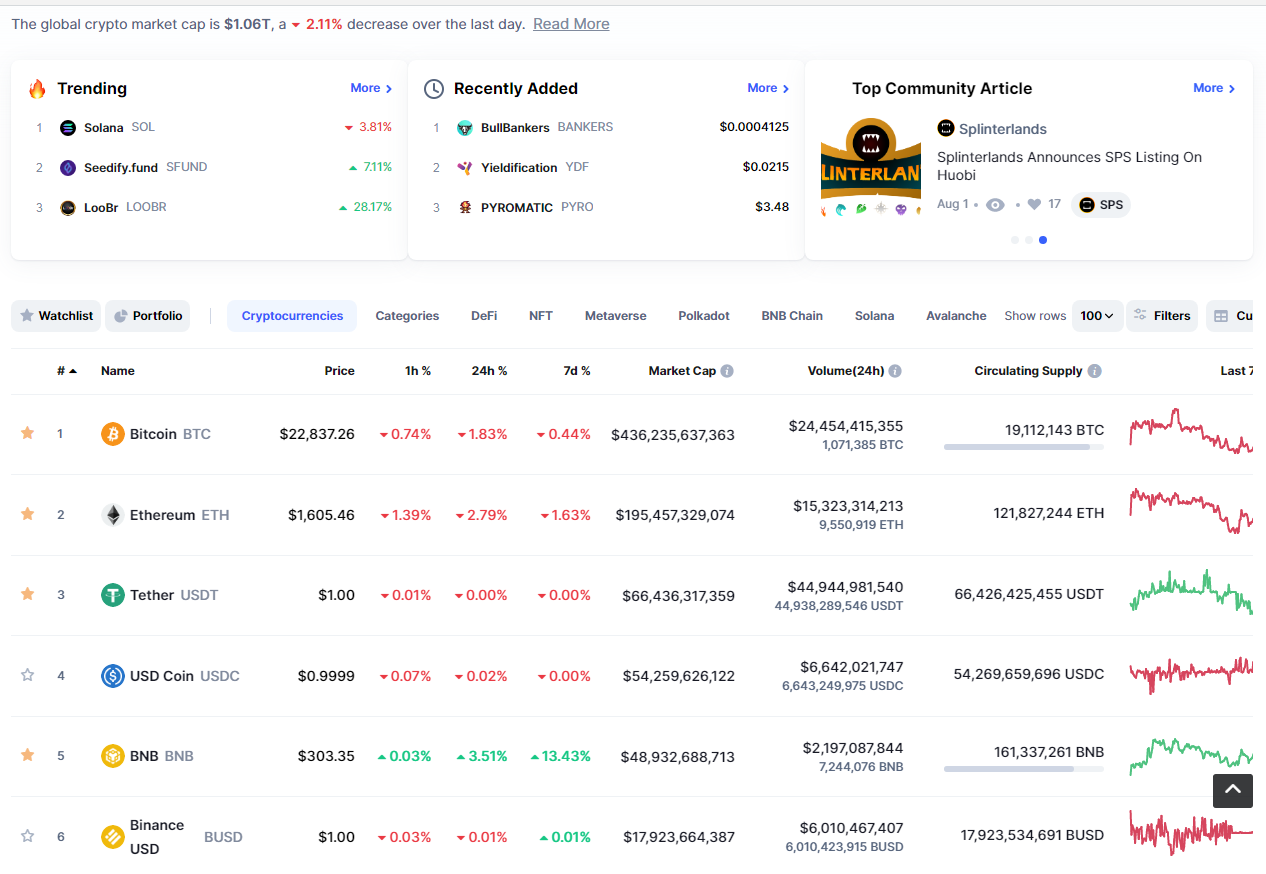
Task: Select the Polkadot tab
Action: click(x=704, y=316)
